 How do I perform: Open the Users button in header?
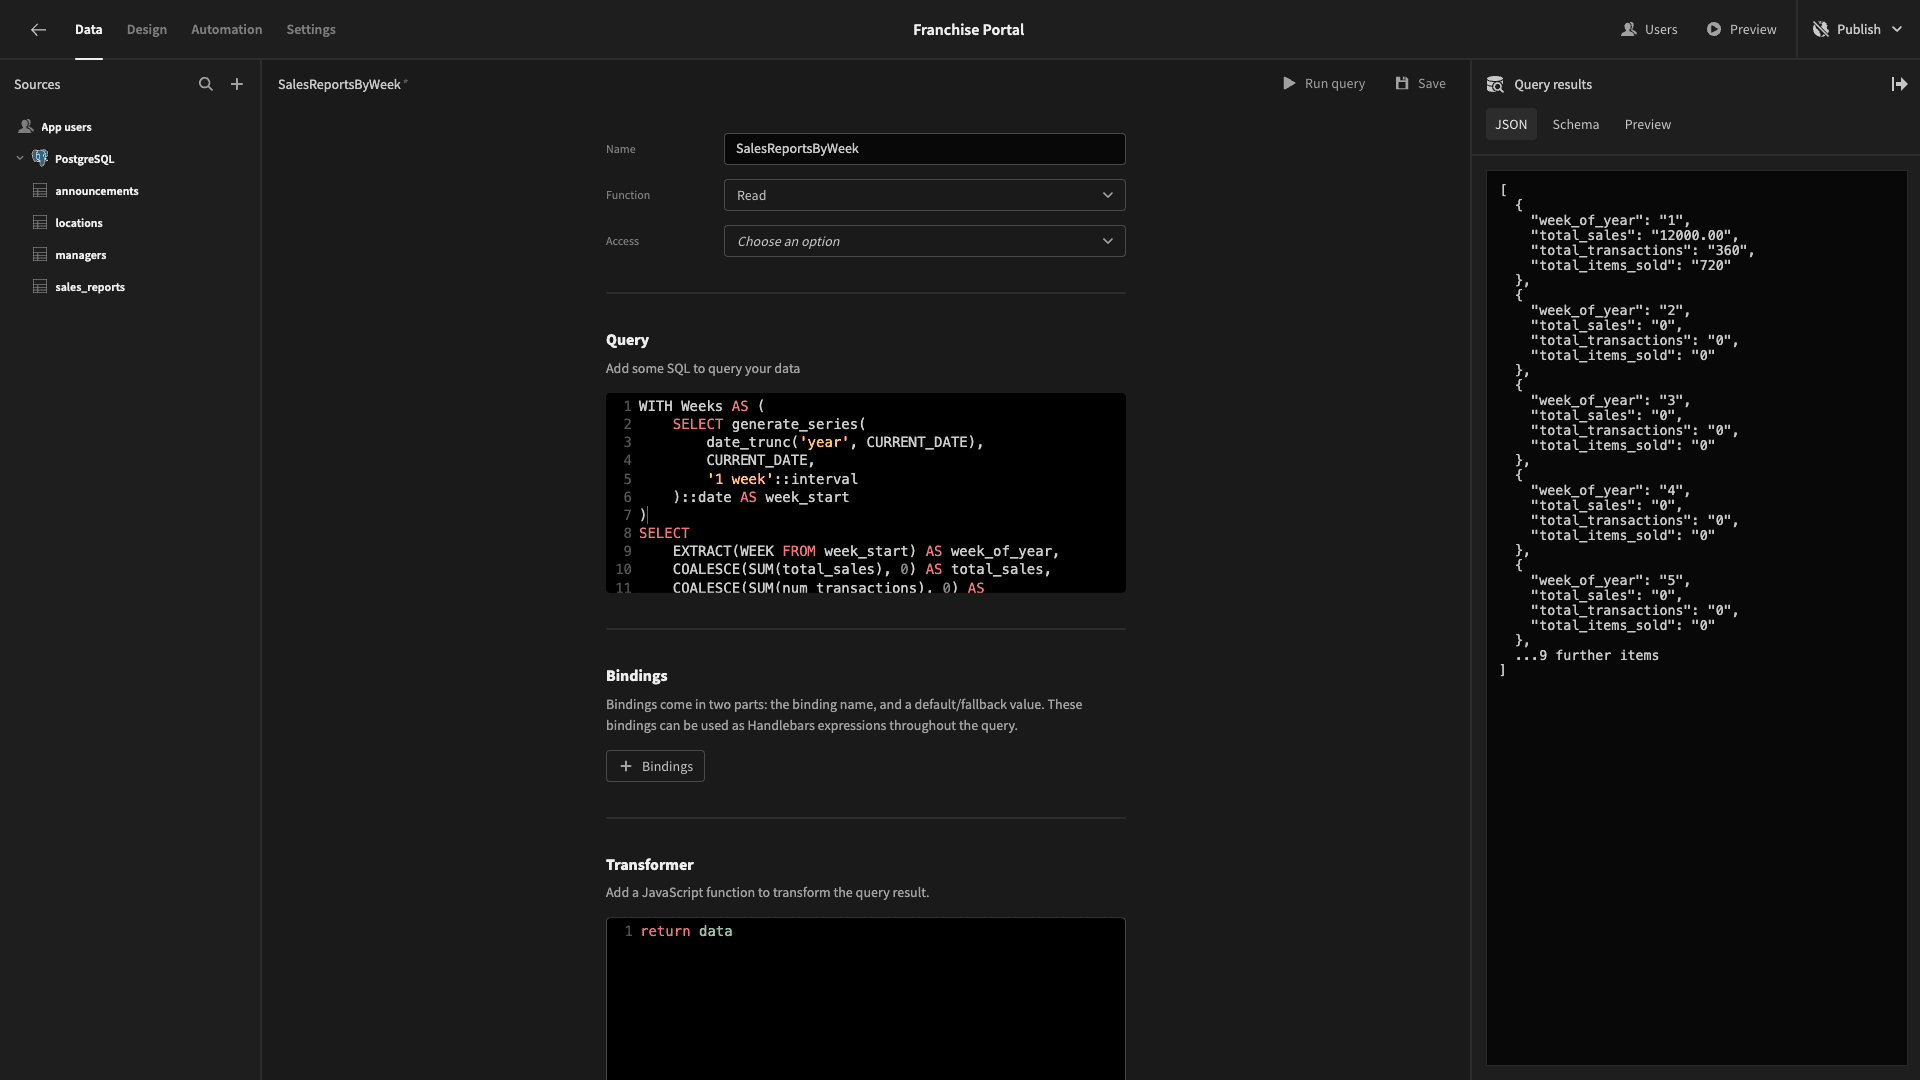click(x=1649, y=30)
